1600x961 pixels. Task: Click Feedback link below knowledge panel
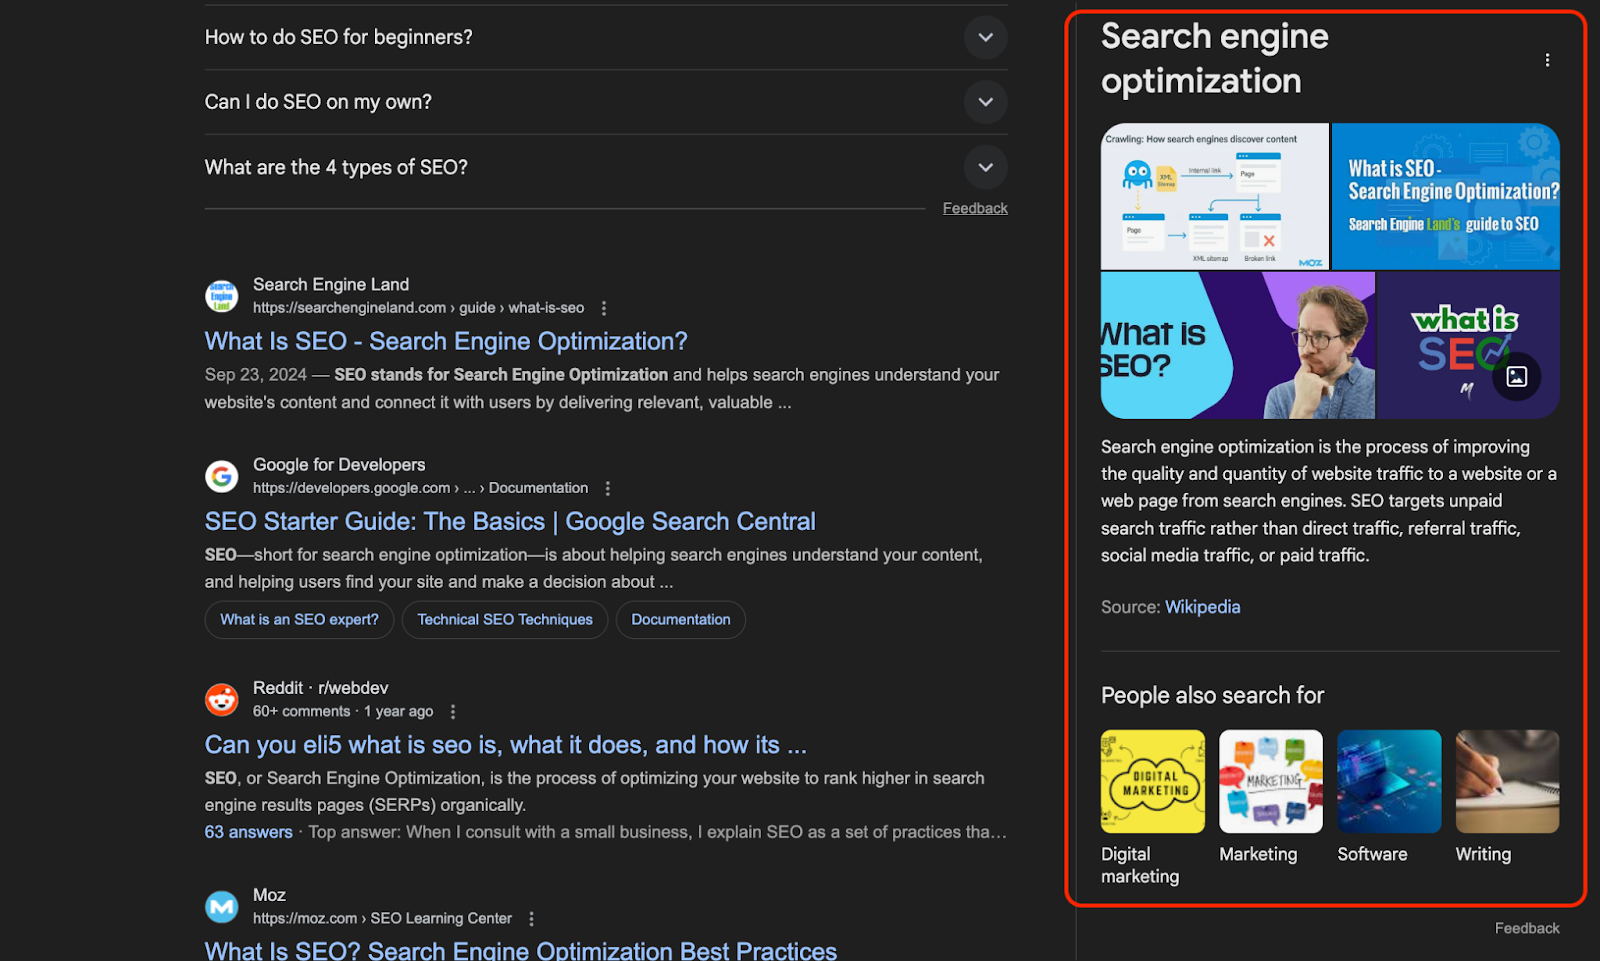pyautogui.click(x=1527, y=928)
